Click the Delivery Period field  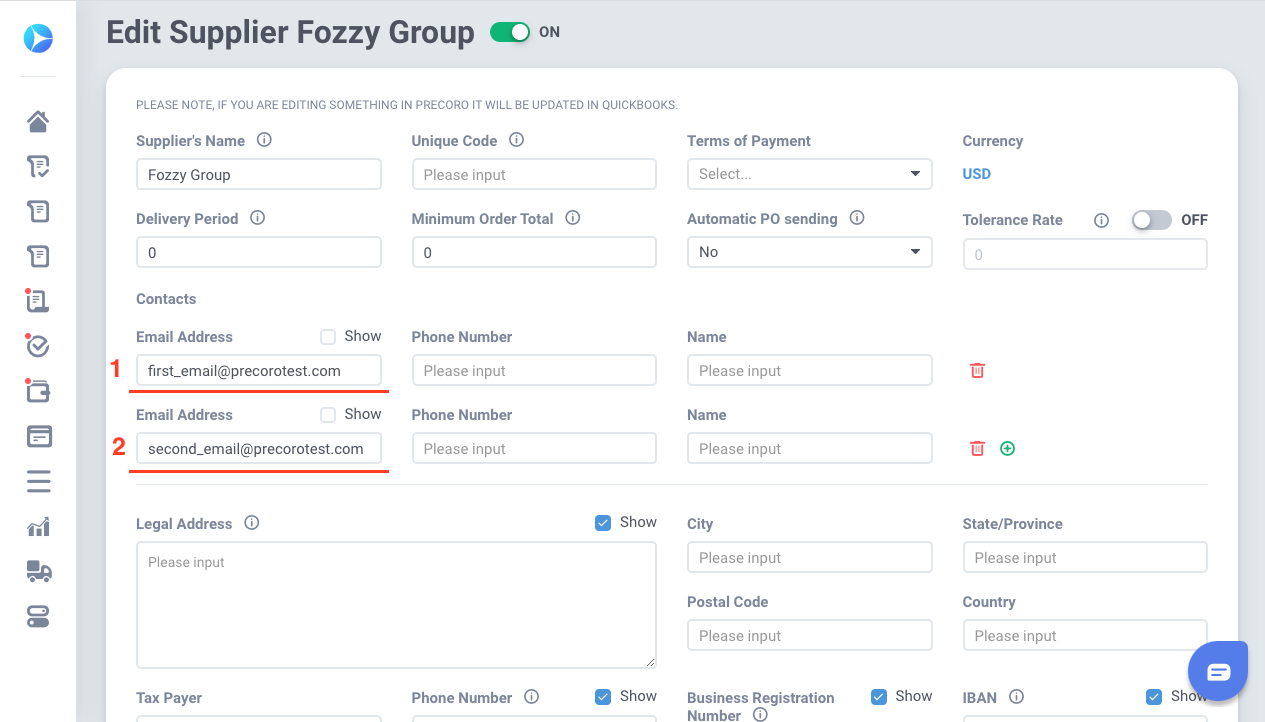(x=258, y=252)
